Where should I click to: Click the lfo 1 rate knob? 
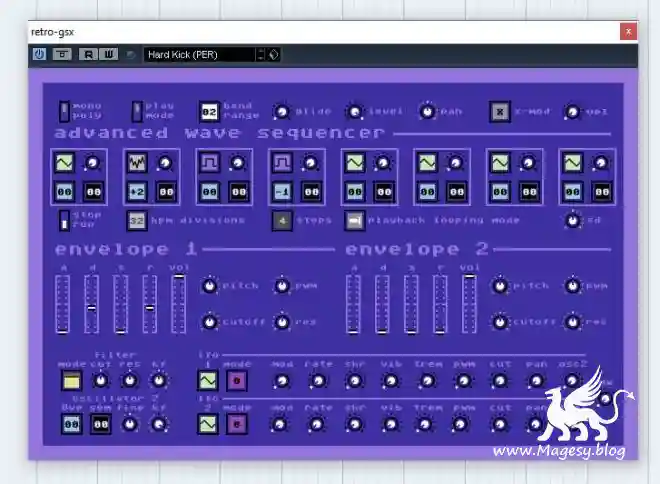click(318, 381)
